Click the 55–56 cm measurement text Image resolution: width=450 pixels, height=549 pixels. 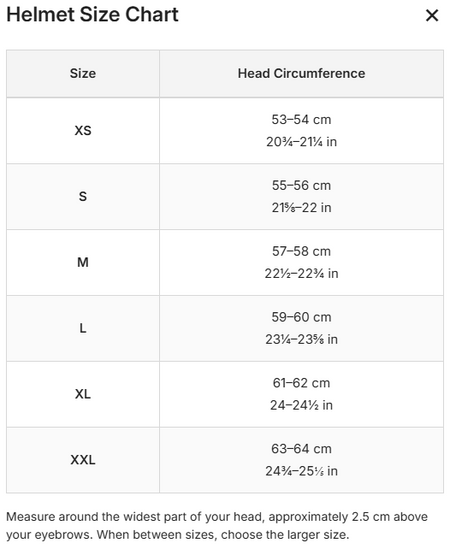click(301, 186)
